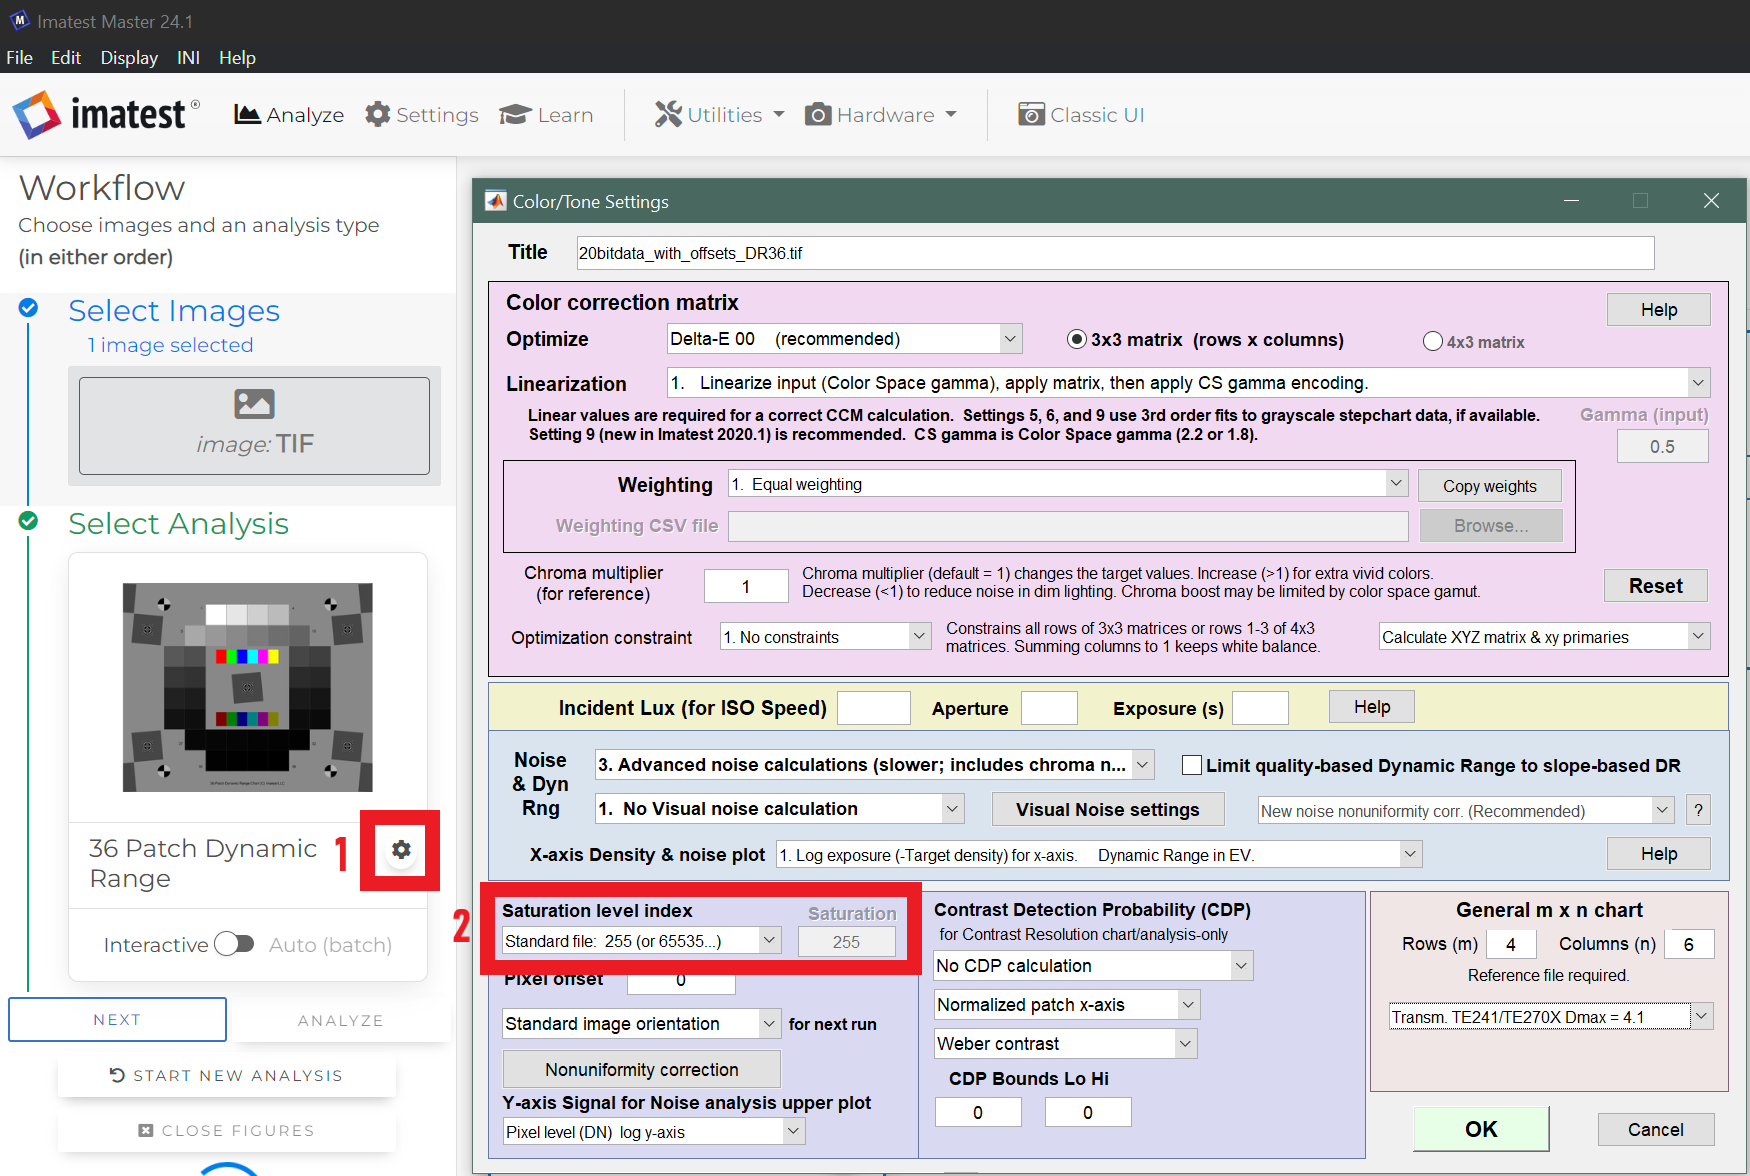This screenshot has height=1176, width=1750.
Task: Click Copy weights button
Action: [1490, 486]
